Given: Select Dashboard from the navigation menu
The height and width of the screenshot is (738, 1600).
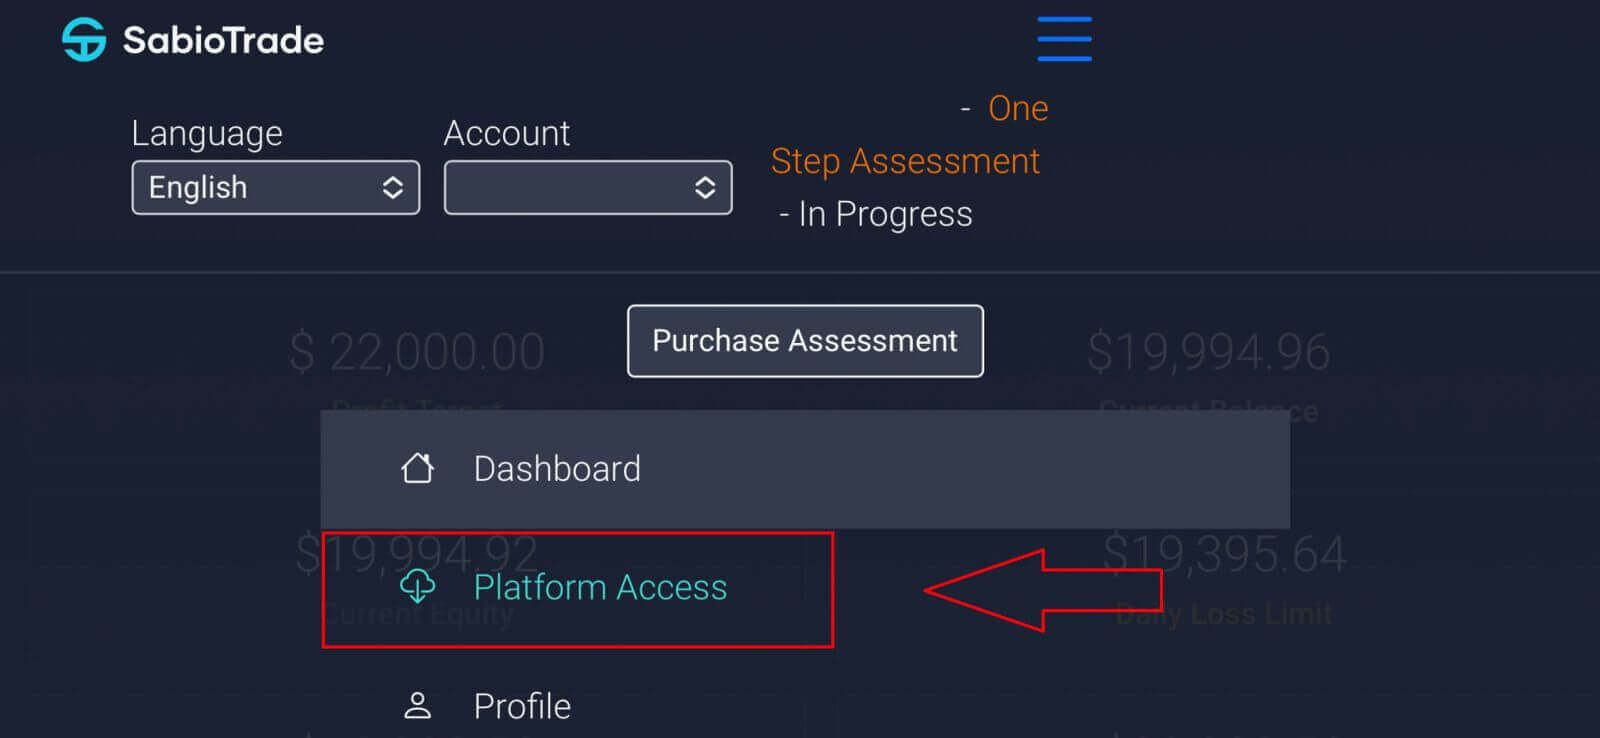Looking at the screenshot, I should (x=557, y=468).
